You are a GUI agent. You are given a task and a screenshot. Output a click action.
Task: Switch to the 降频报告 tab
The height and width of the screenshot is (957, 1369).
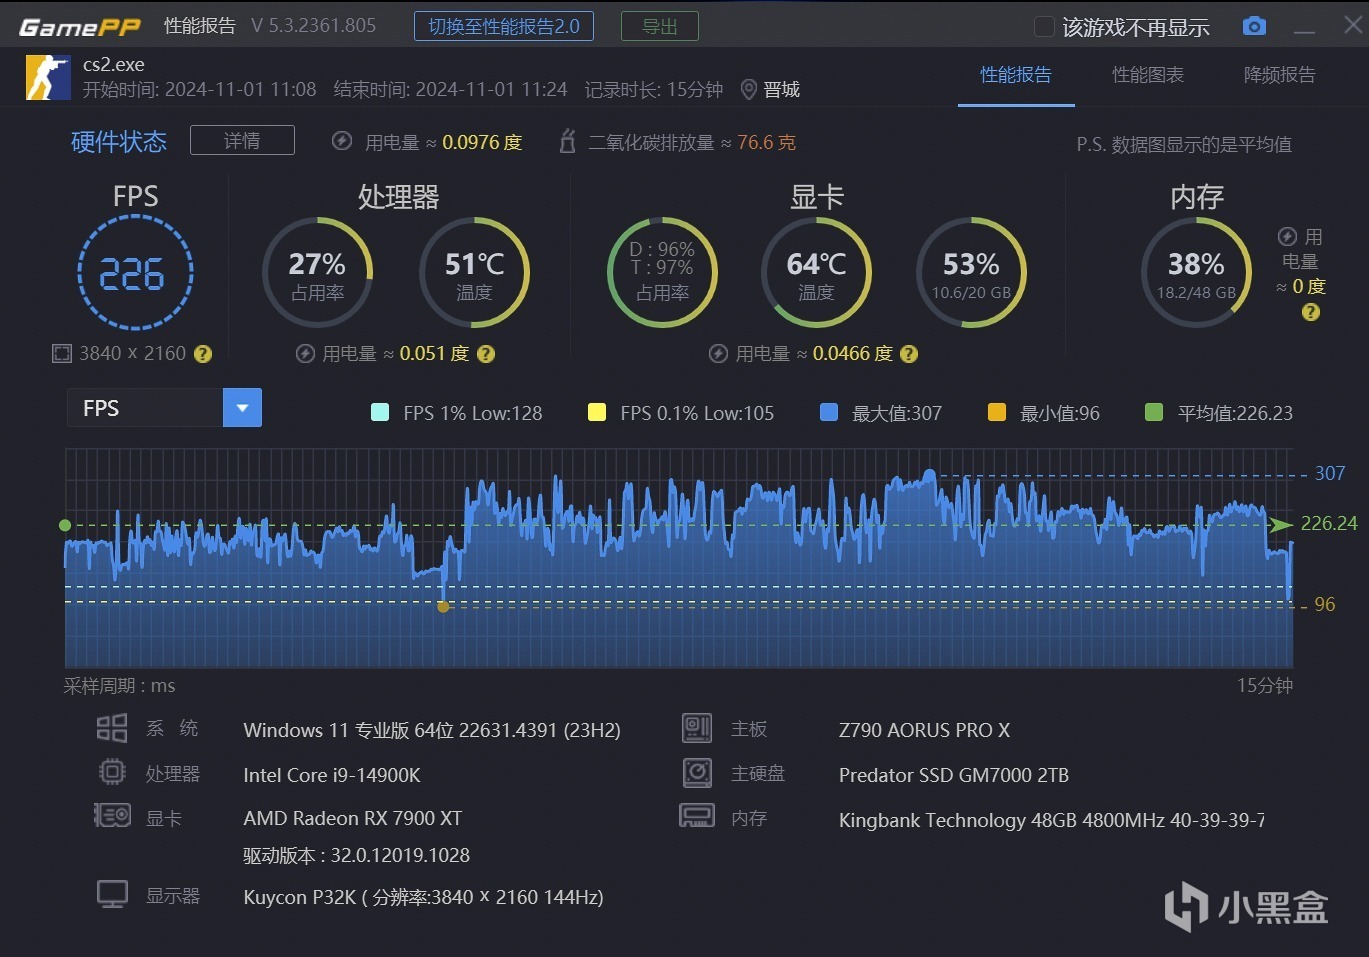[1280, 75]
